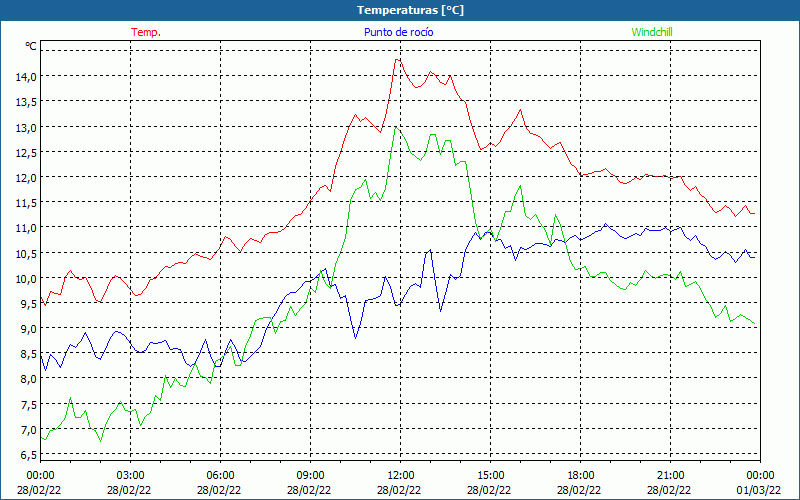This screenshot has width=800, height=500.
Task: Click the 00:00 28/02/22 time label
Action: pyautogui.click(x=39, y=483)
